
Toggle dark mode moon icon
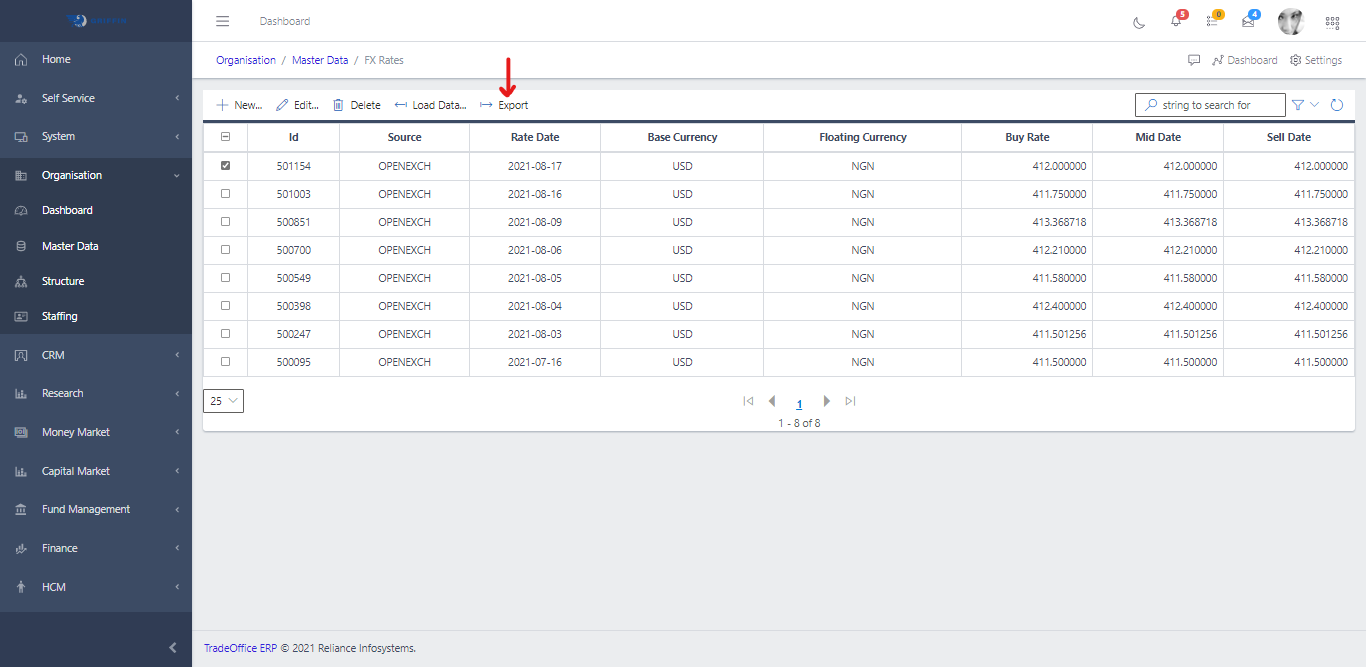1139,22
